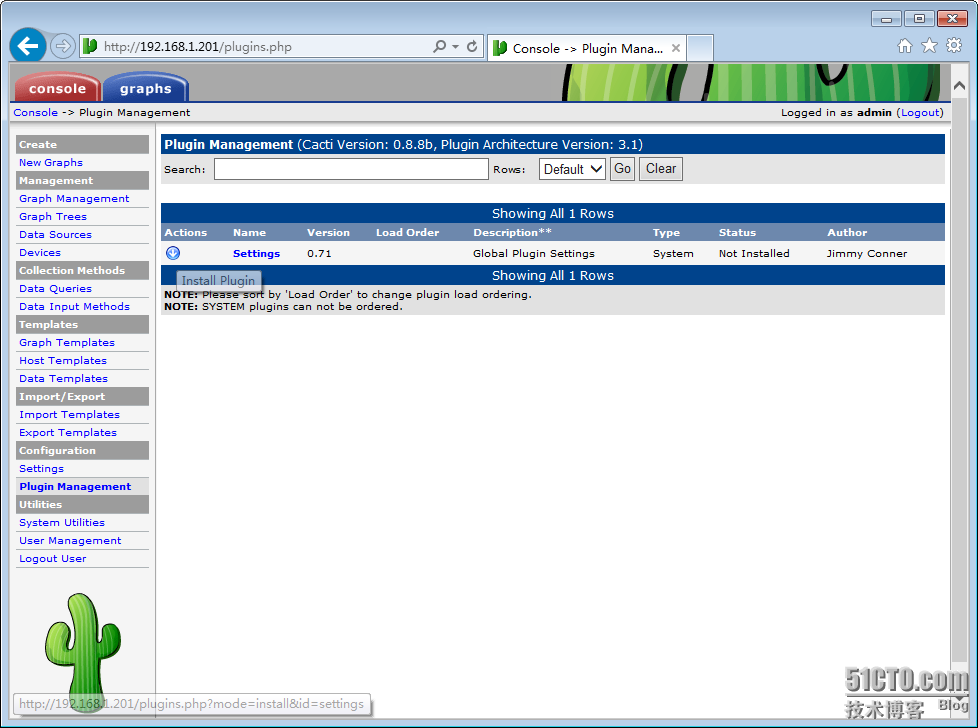Open Plugin Management in sidebar
The width and height of the screenshot is (978, 728).
[75, 487]
